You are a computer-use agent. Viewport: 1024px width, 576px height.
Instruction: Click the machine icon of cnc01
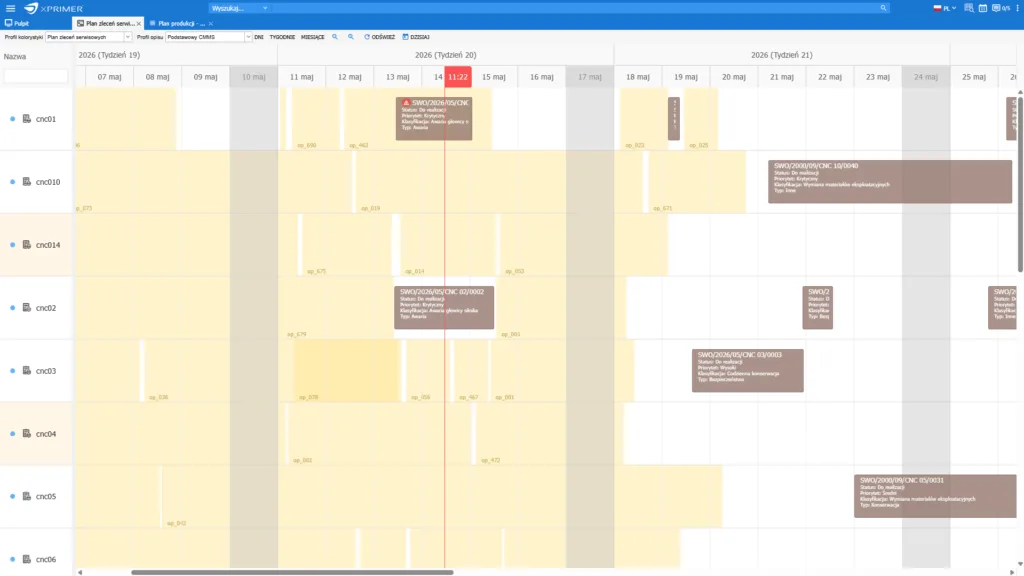point(27,119)
